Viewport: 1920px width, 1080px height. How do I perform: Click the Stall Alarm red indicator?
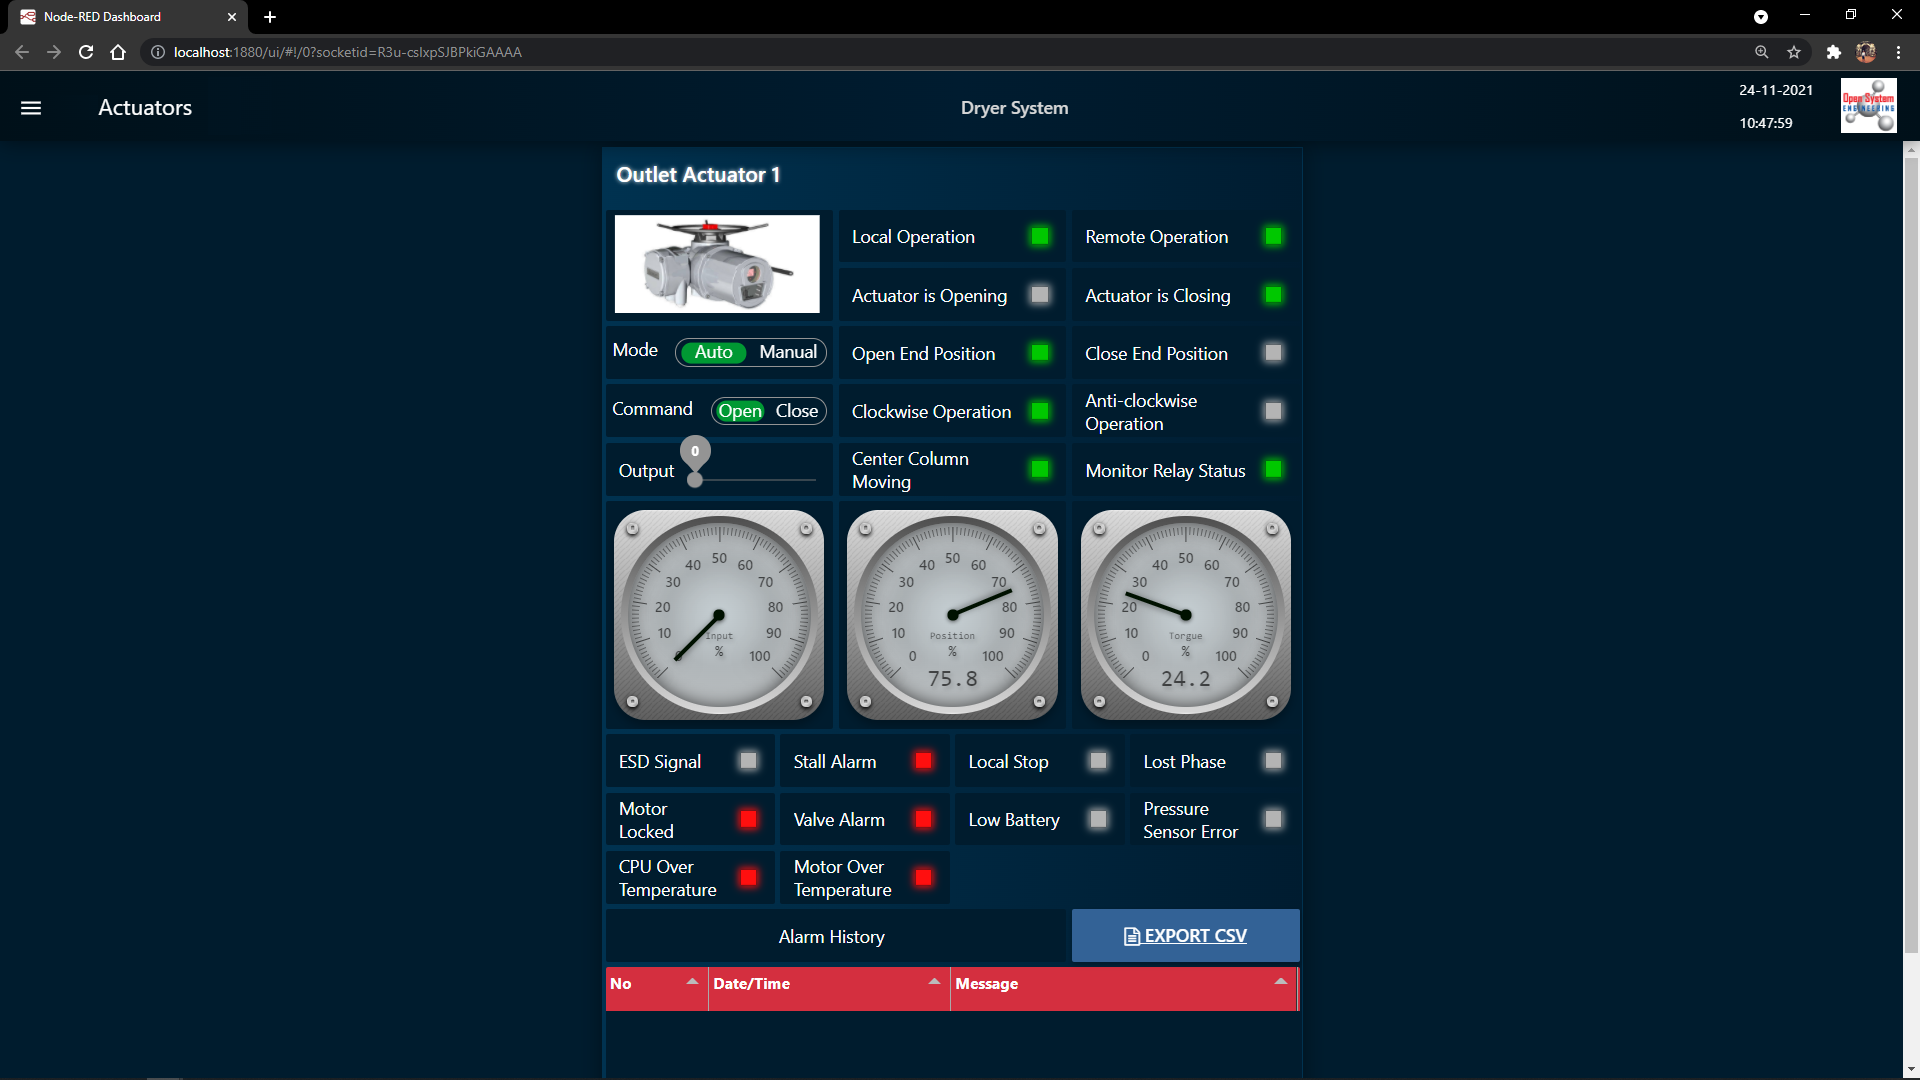coord(923,761)
